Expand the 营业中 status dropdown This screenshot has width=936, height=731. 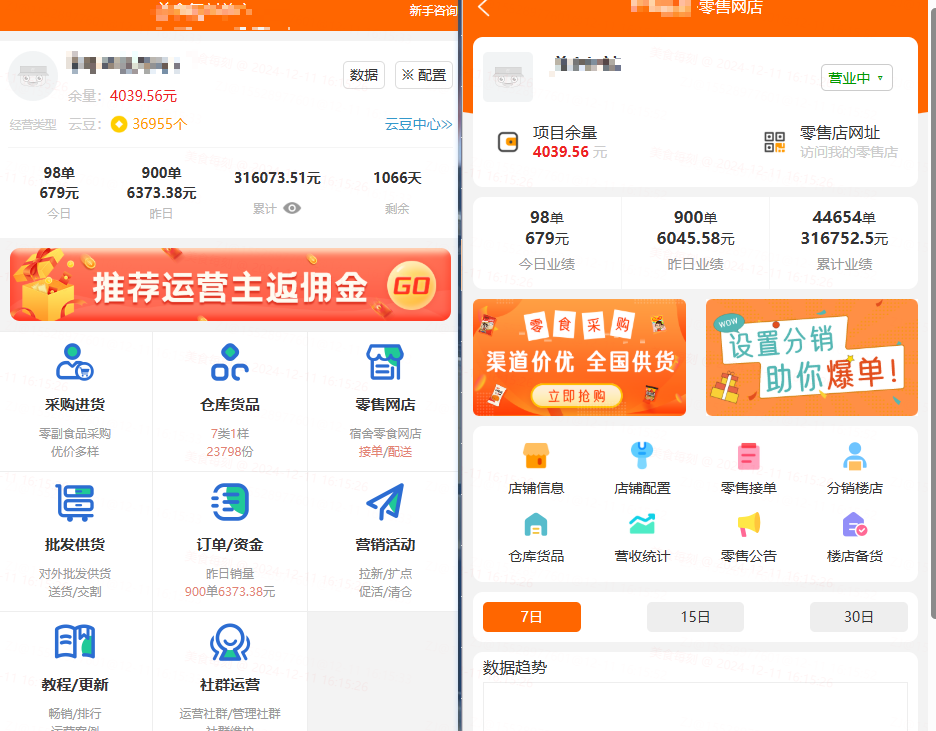point(857,78)
